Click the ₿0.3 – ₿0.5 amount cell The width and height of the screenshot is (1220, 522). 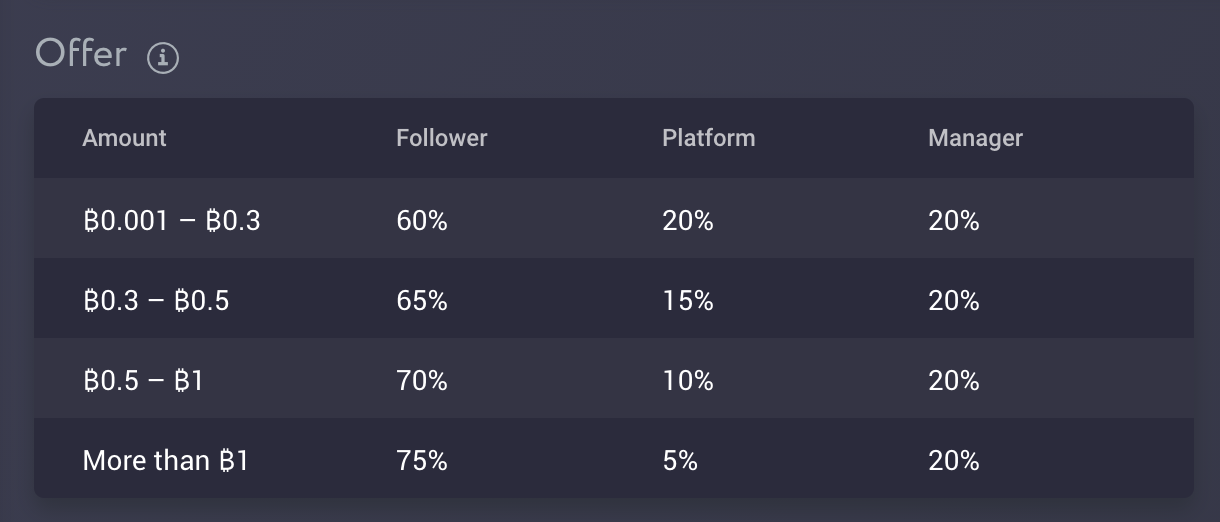point(156,300)
